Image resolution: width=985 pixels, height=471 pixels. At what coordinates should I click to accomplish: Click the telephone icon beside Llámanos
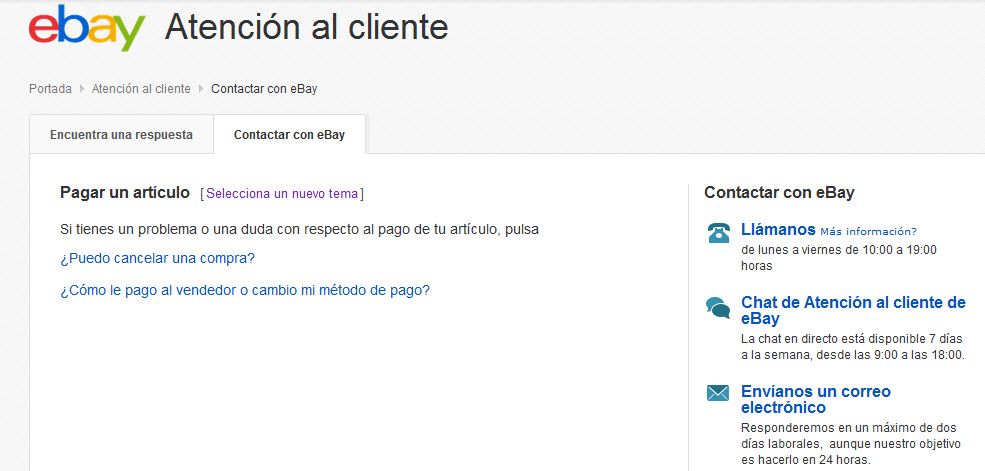click(718, 233)
